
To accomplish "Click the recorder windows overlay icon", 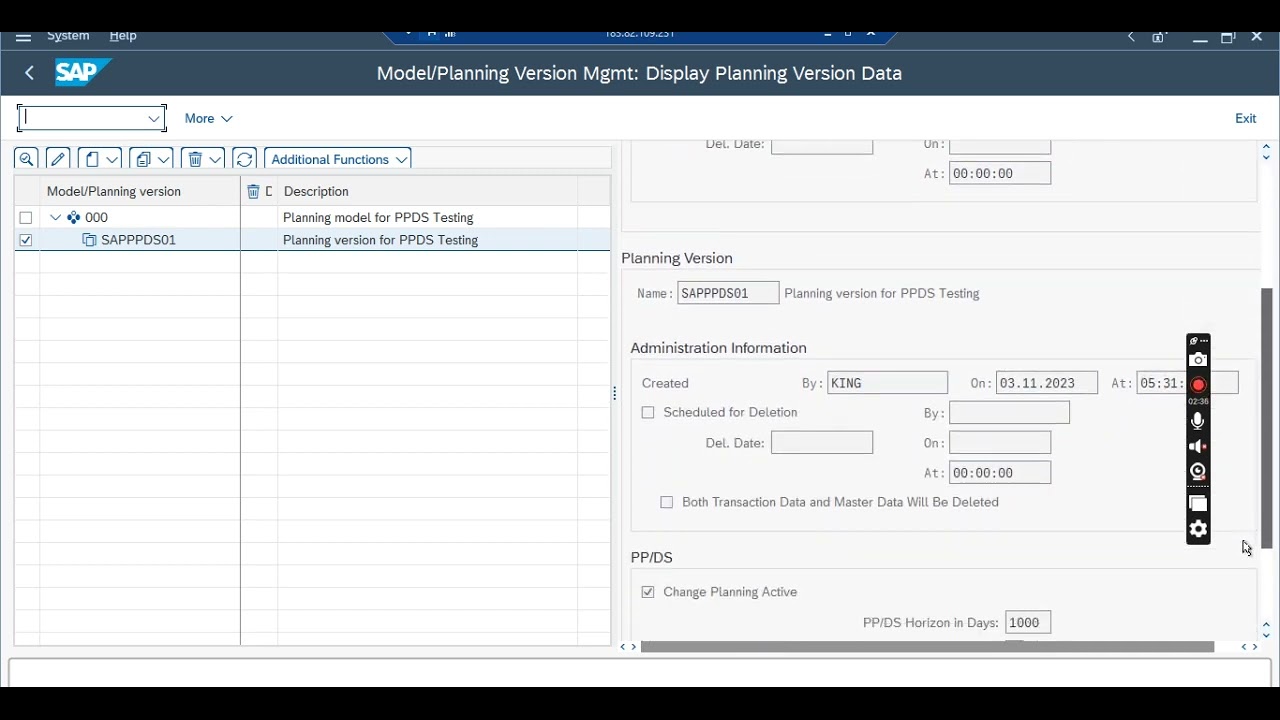I will [1198, 504].
